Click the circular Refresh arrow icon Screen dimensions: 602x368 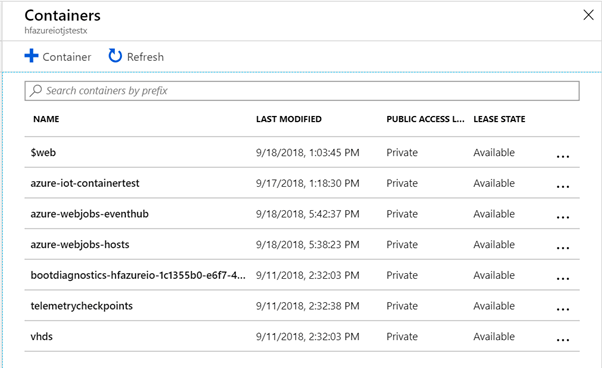pyautogui.click(x=115, y=56)
